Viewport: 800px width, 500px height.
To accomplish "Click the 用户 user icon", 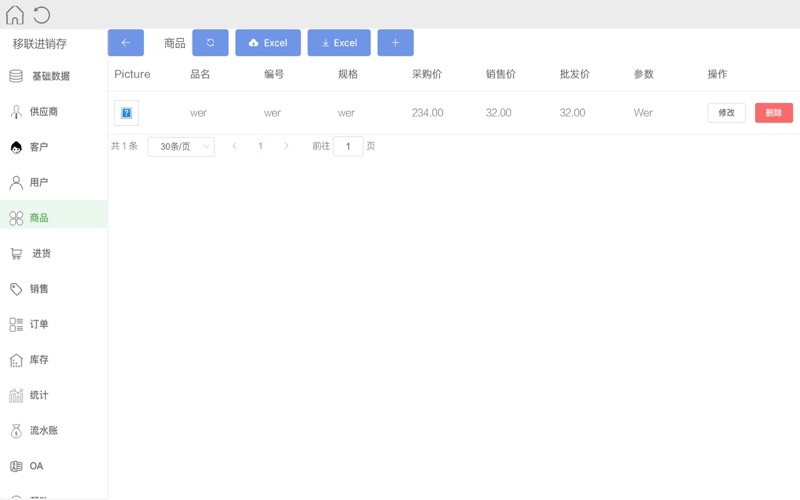I will click(x=16, y=183).
